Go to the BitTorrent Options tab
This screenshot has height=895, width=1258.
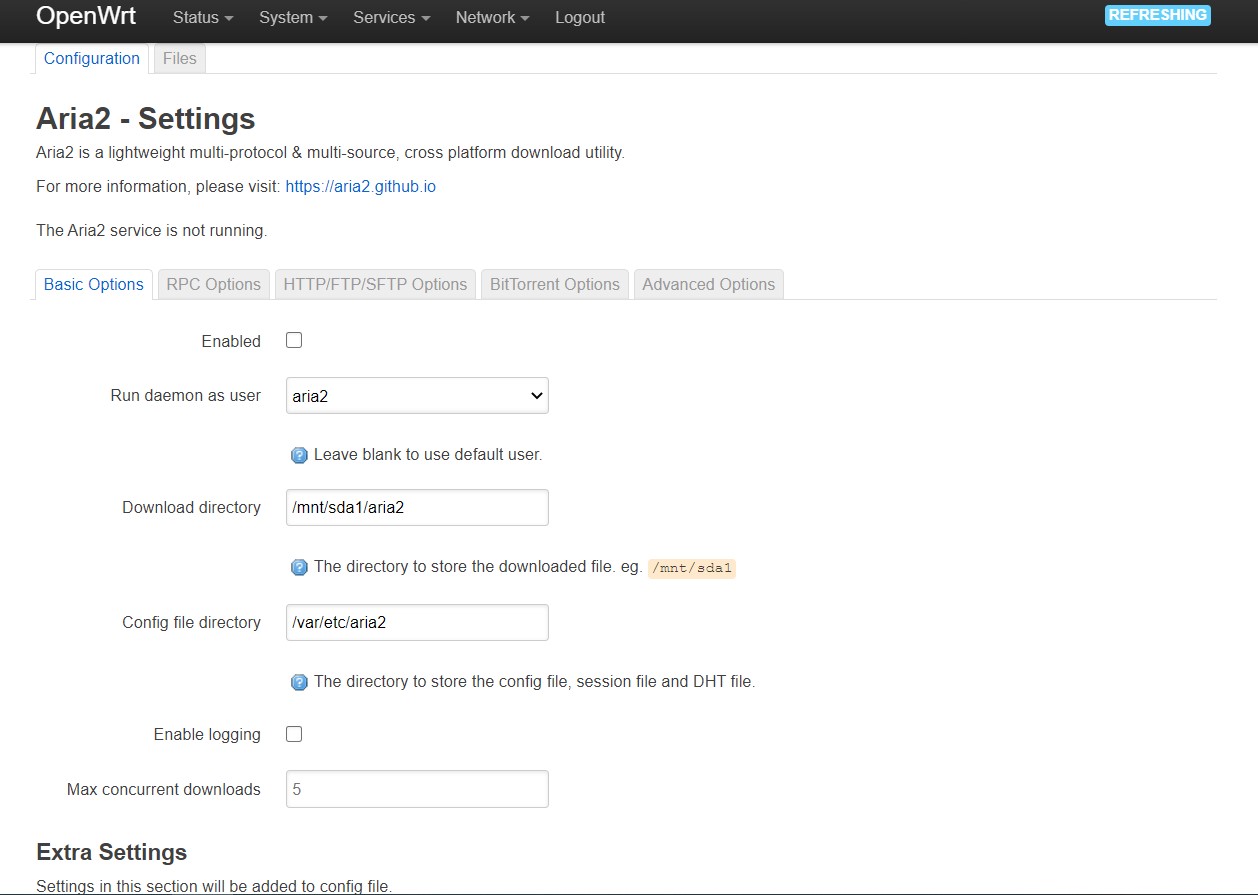[554, 284]
